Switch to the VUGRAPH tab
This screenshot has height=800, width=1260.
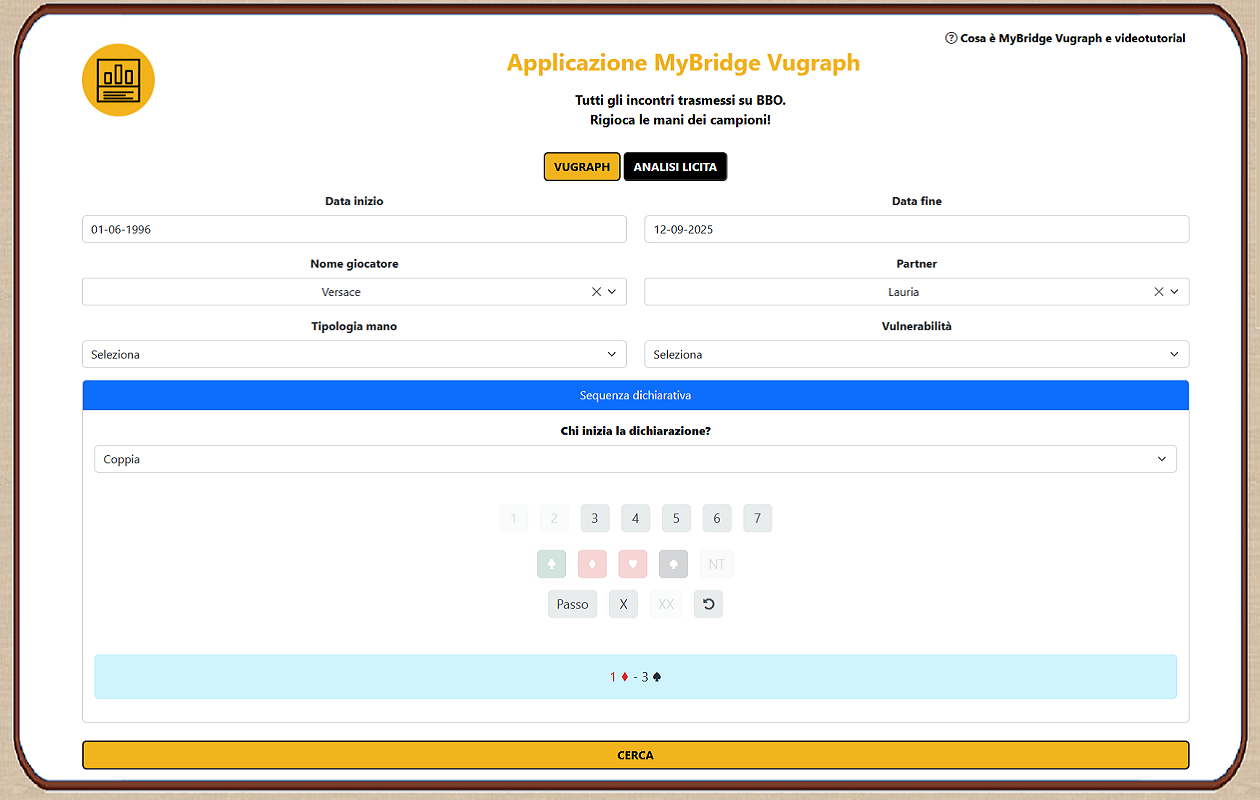pyautogui.click(x=582, y=167)
